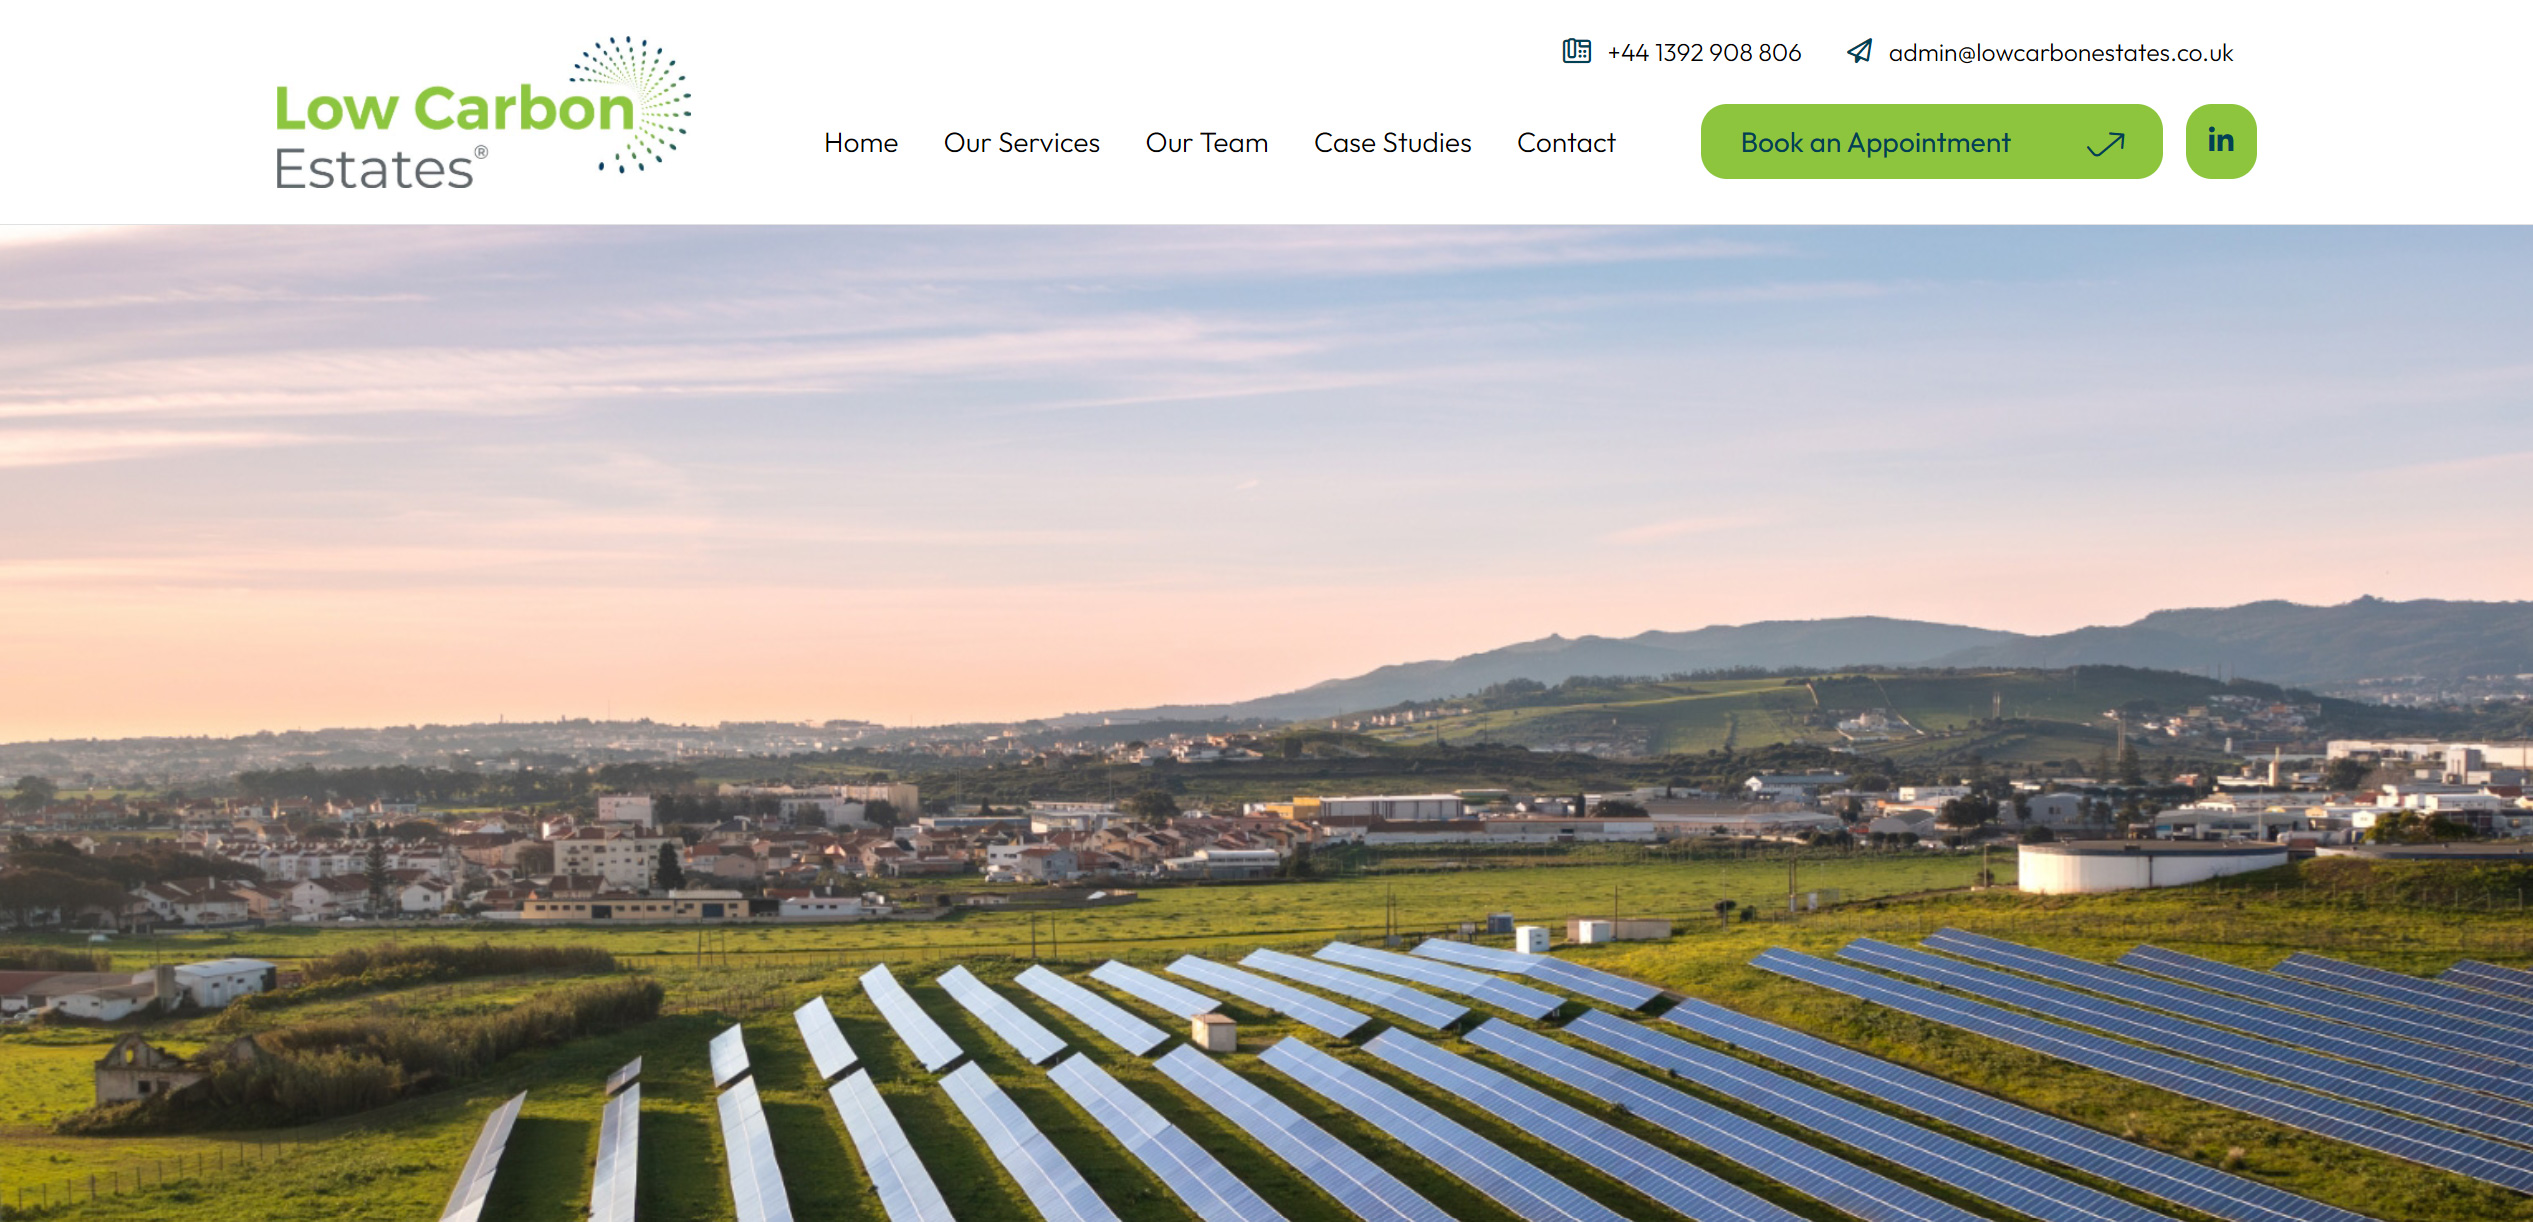Click the starburst graphic in the logo

pyautogui.click(x=632, y=105)
